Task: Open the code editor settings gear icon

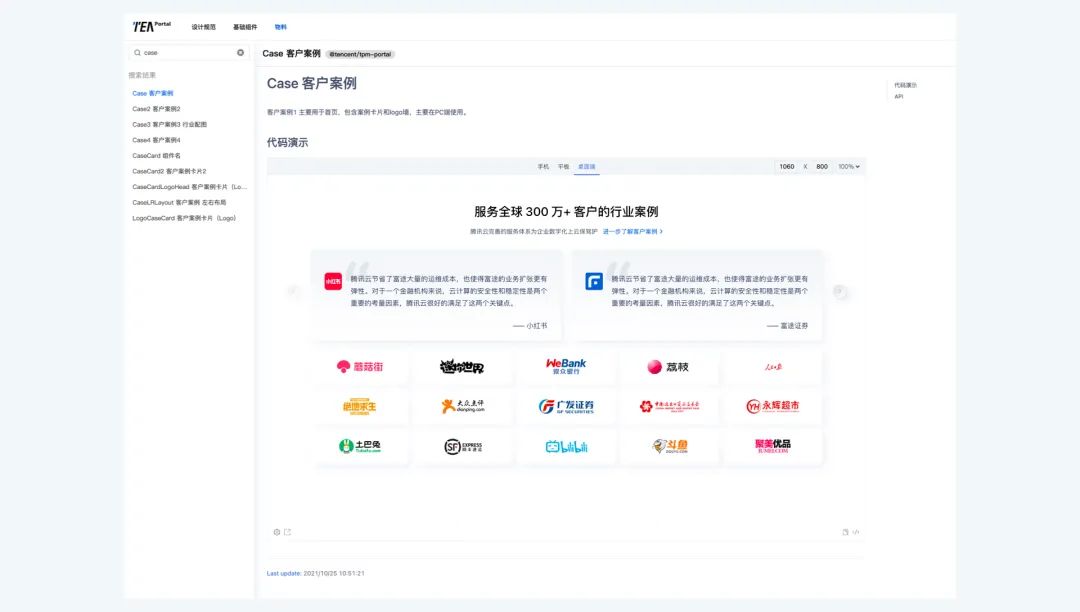Action: click(277, 531)
